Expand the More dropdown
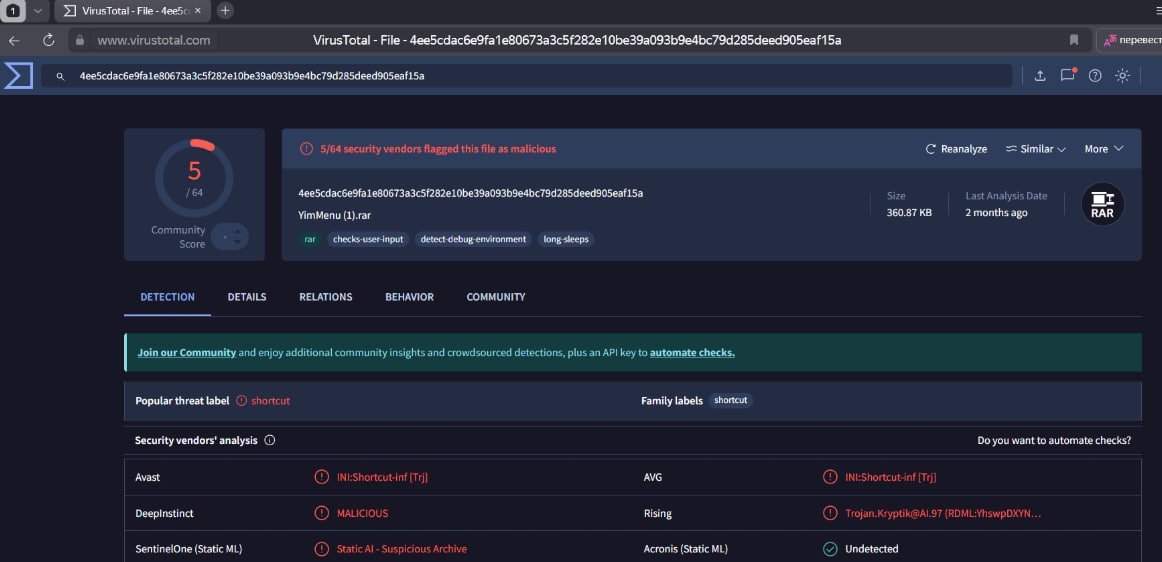Screen dimensions: 1162x562 [x=1104, y=149]
